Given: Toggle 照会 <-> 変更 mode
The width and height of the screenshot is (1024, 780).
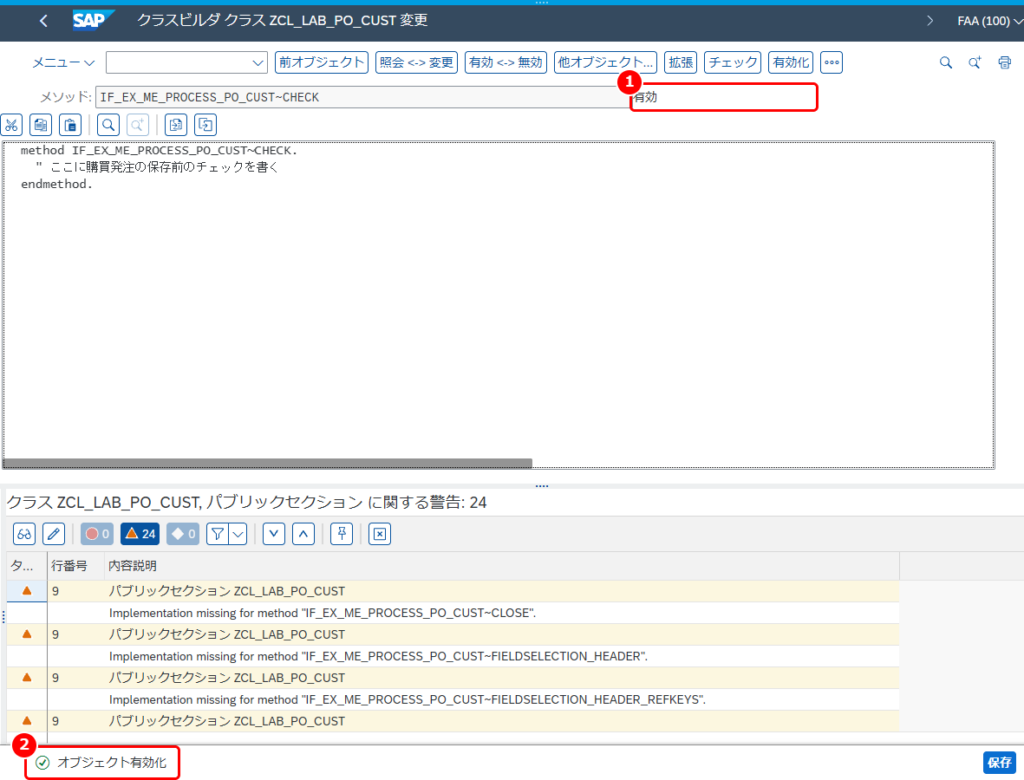Looking at the screenshot, I should click(x=416, y=63).
